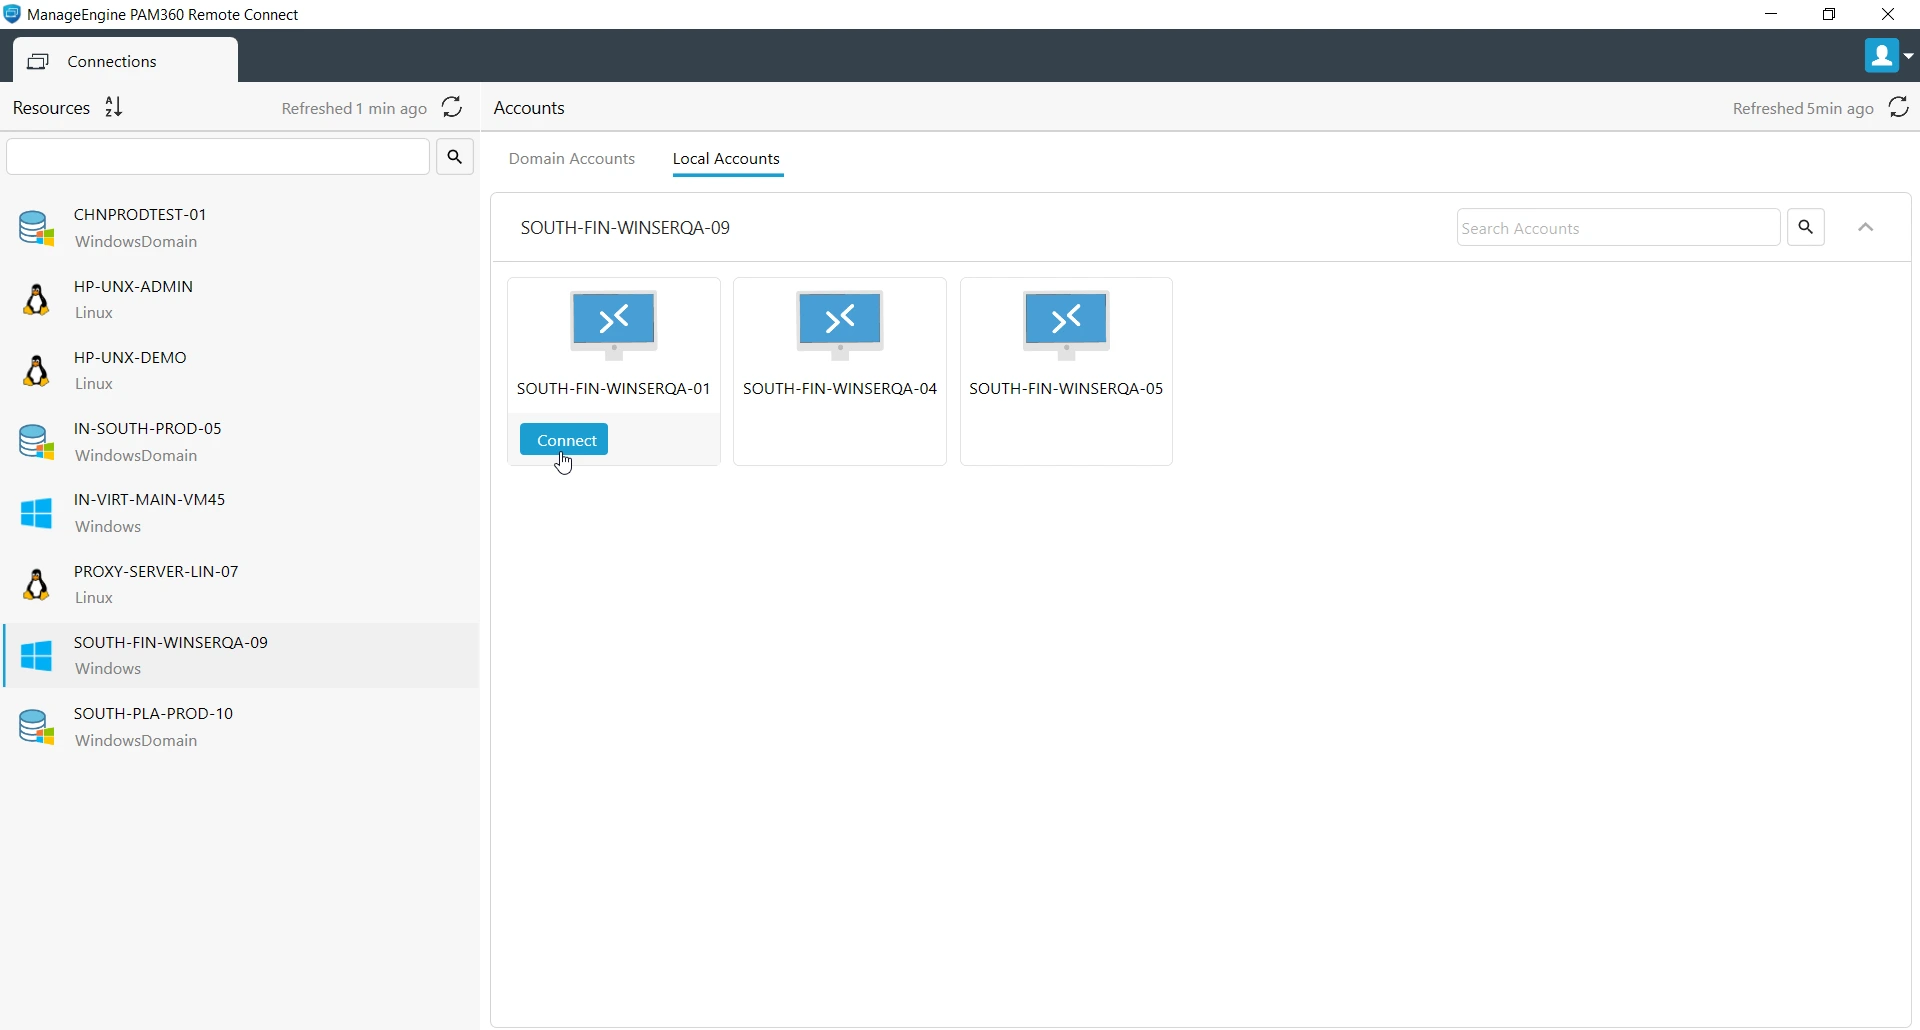Open the Connections tab

pos(126,61)
